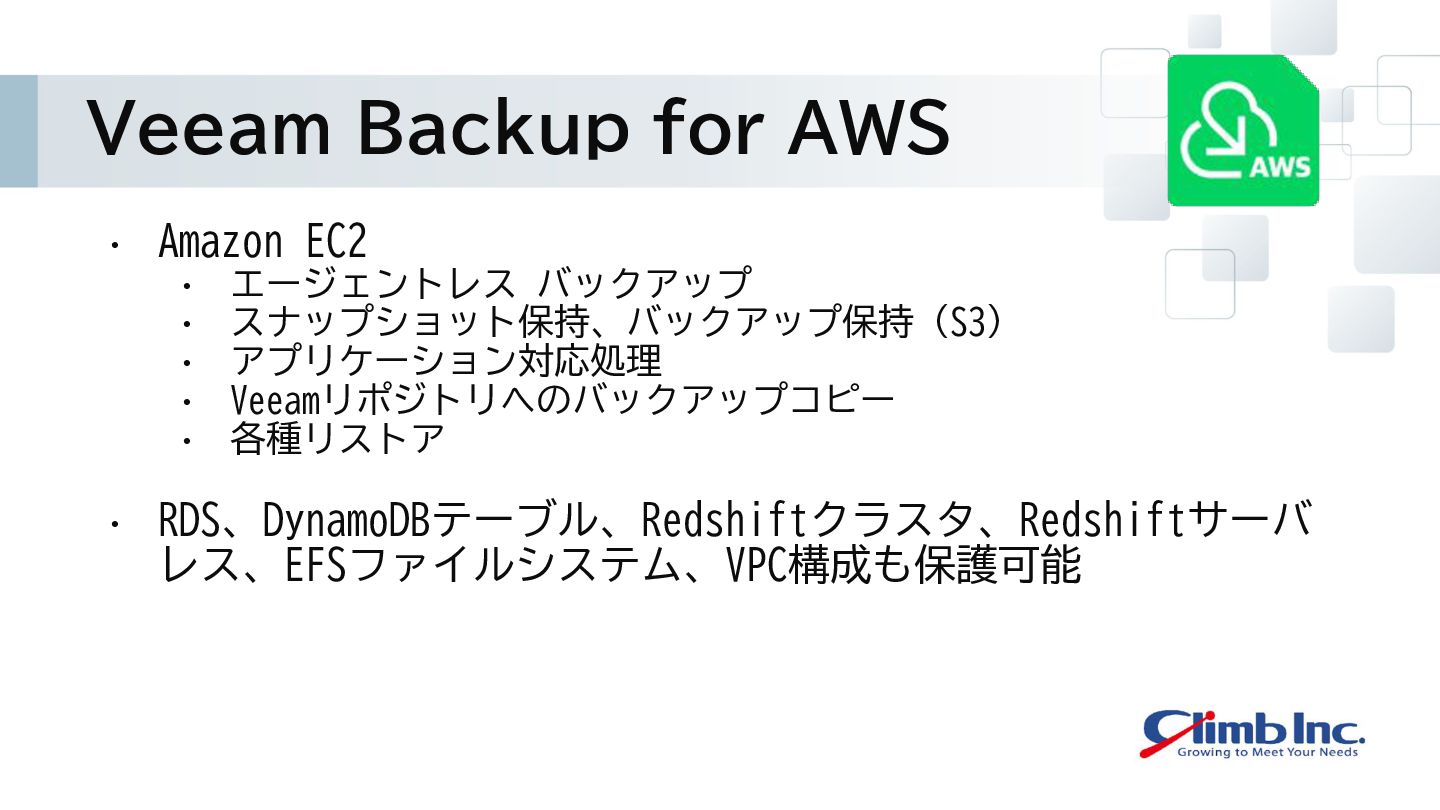Image resolution: width=1440 pixels, height=810 pixels.
Task: Click the Climb Inc. logo
Action: click(x=1253, y=733)
